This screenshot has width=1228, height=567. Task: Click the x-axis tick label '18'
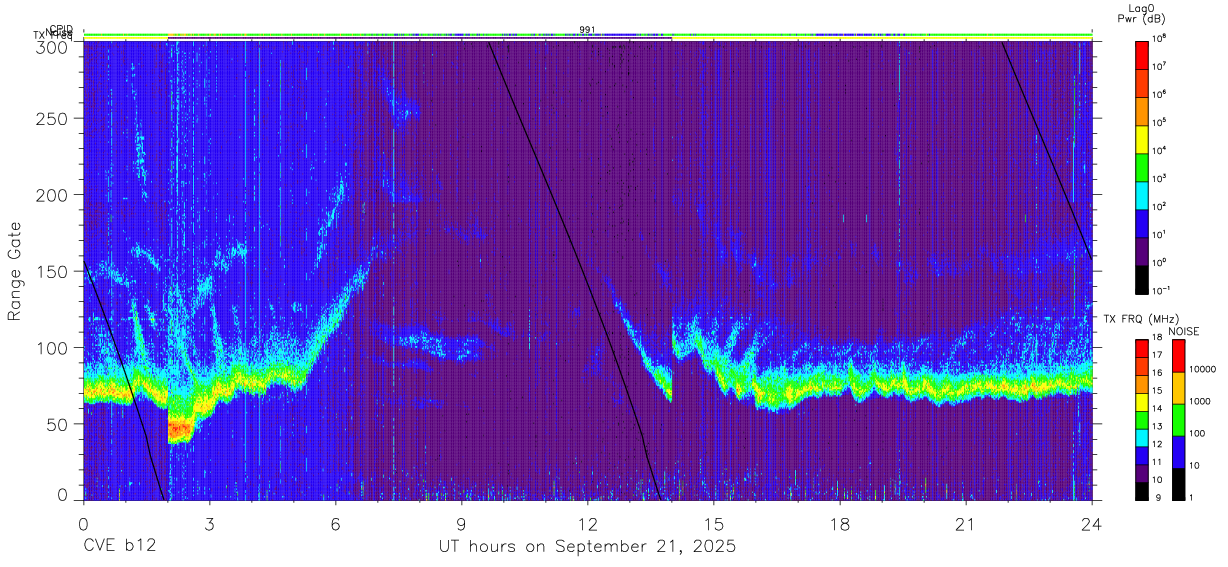(x=840, y=524)
